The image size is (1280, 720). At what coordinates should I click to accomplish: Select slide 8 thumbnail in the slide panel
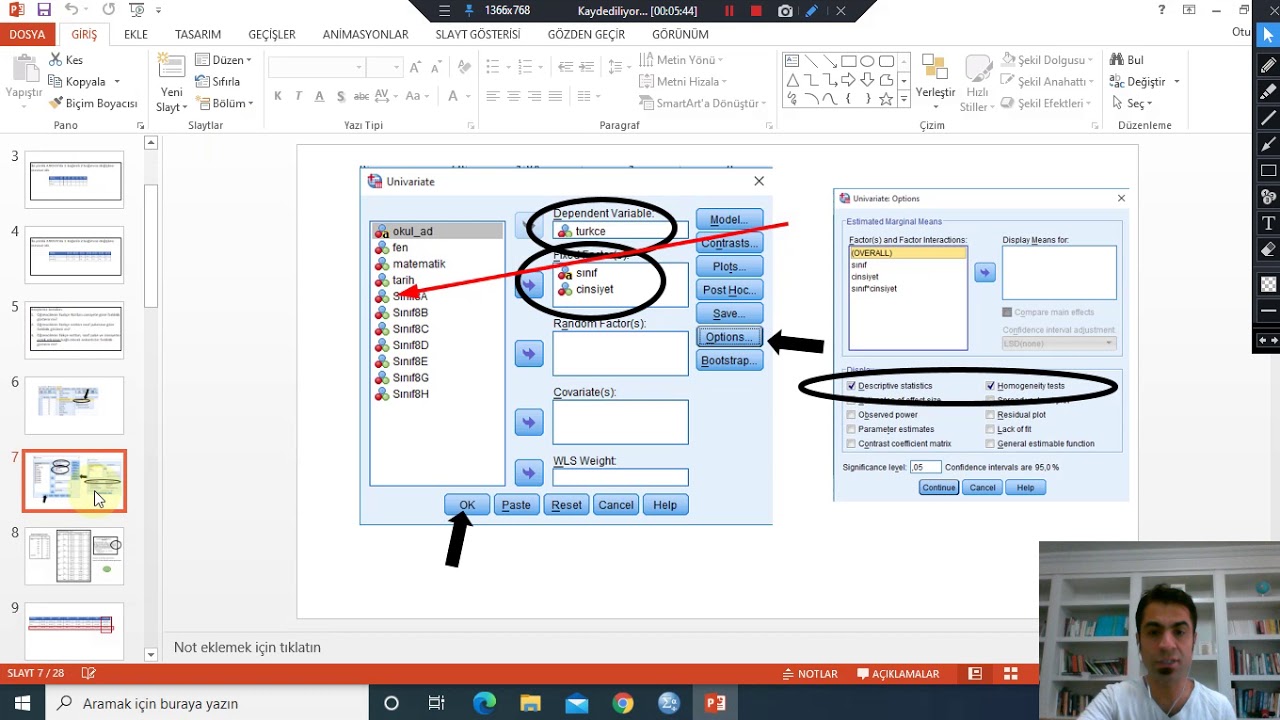tap(75, 556)
